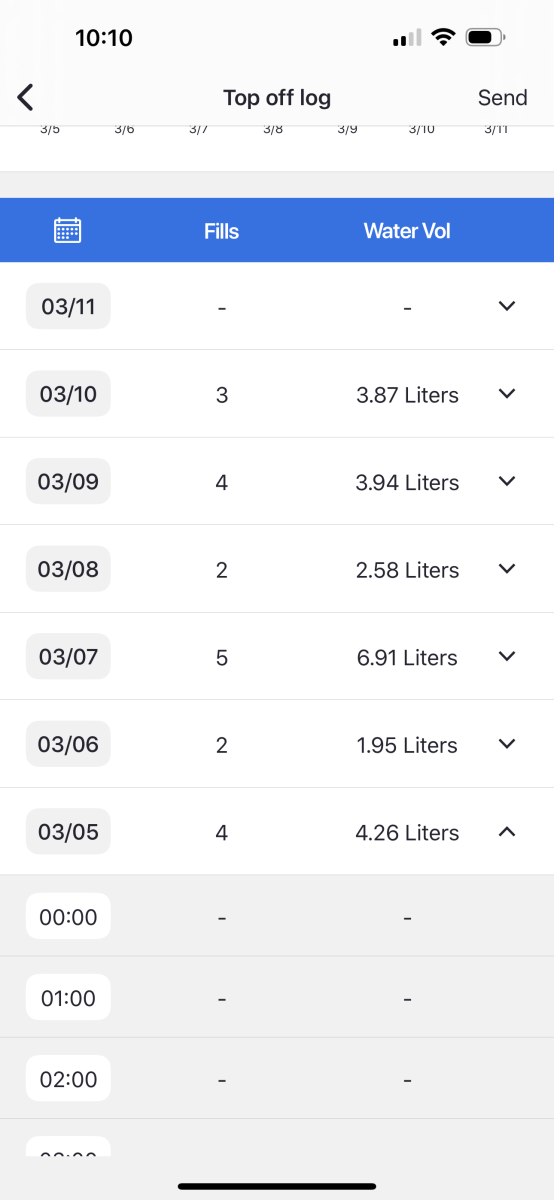The height and width of the screenshot is (1200, 554).
Task: Expand the 03/11 row chevron
Action: [507, 306]
